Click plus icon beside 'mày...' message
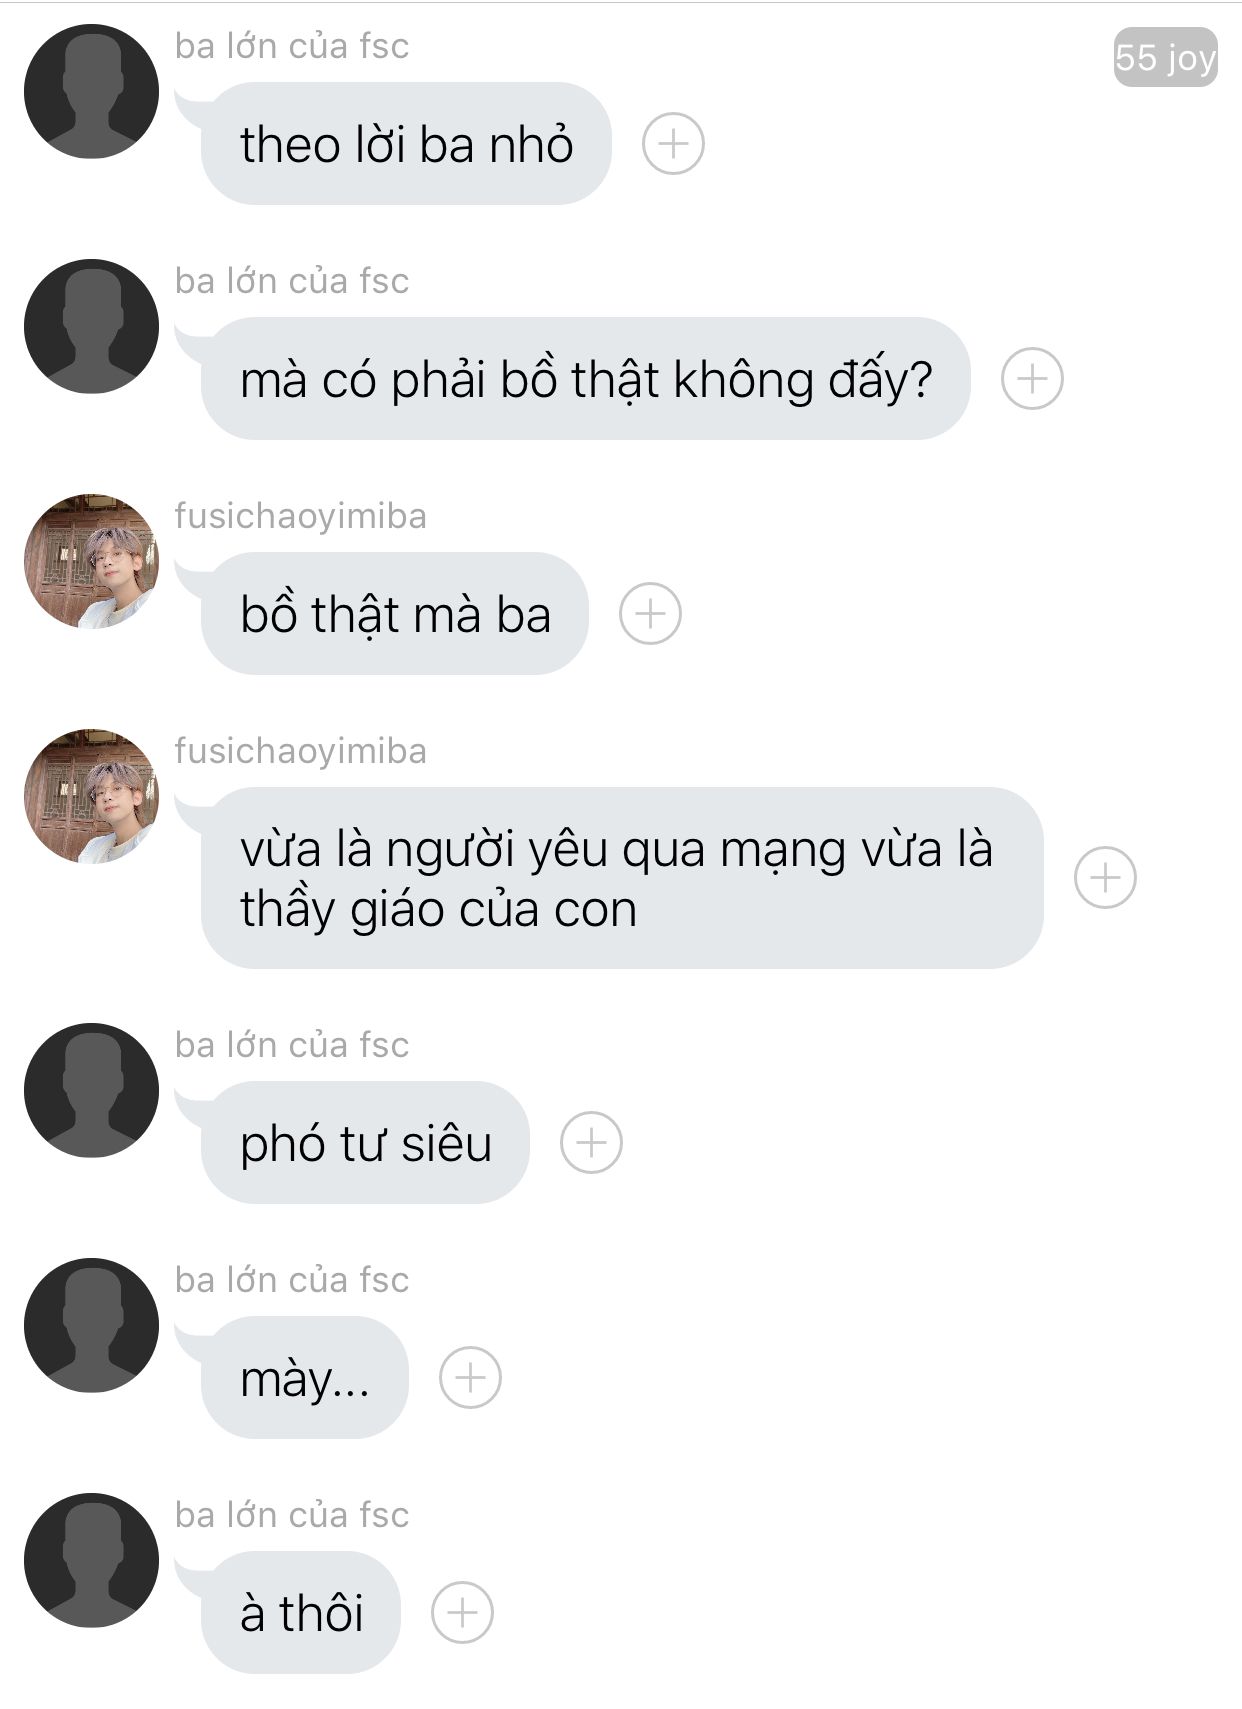1242x1709 pixels. point(470,1377)
